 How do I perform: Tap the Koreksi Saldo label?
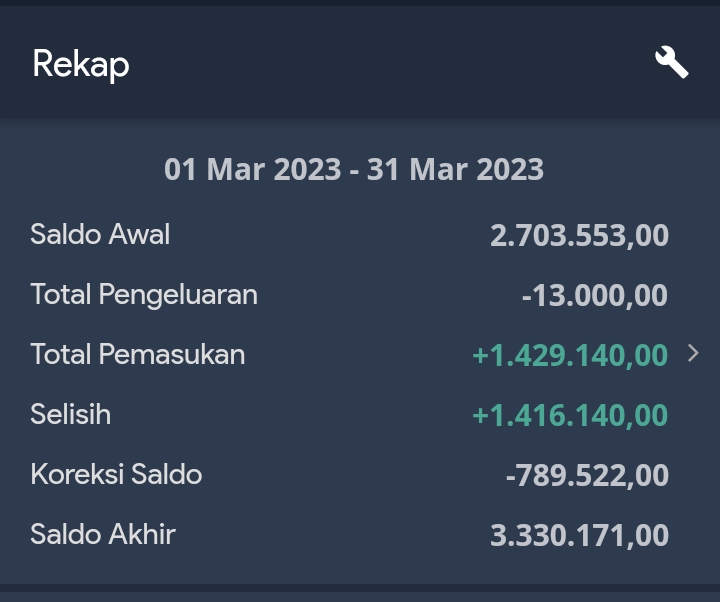click(x=116, y=474)
